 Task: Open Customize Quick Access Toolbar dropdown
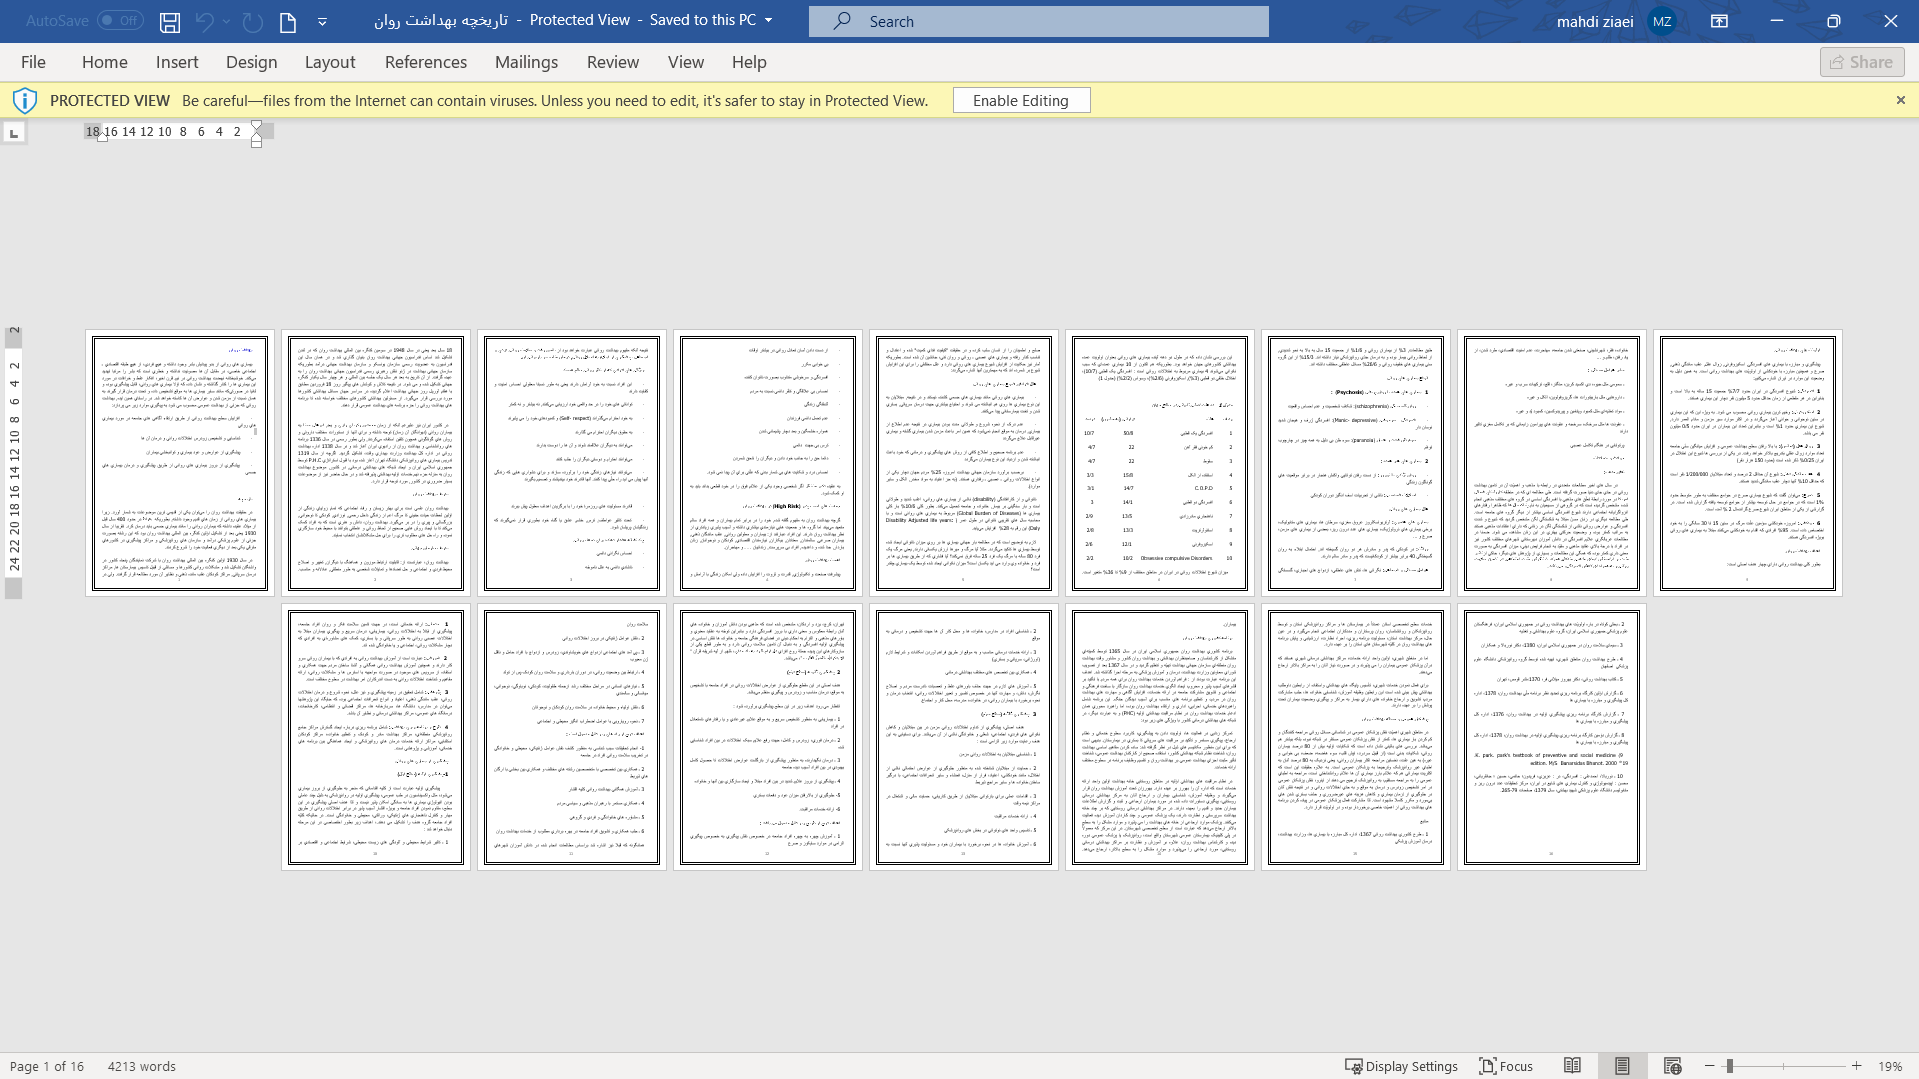(322, 21)
